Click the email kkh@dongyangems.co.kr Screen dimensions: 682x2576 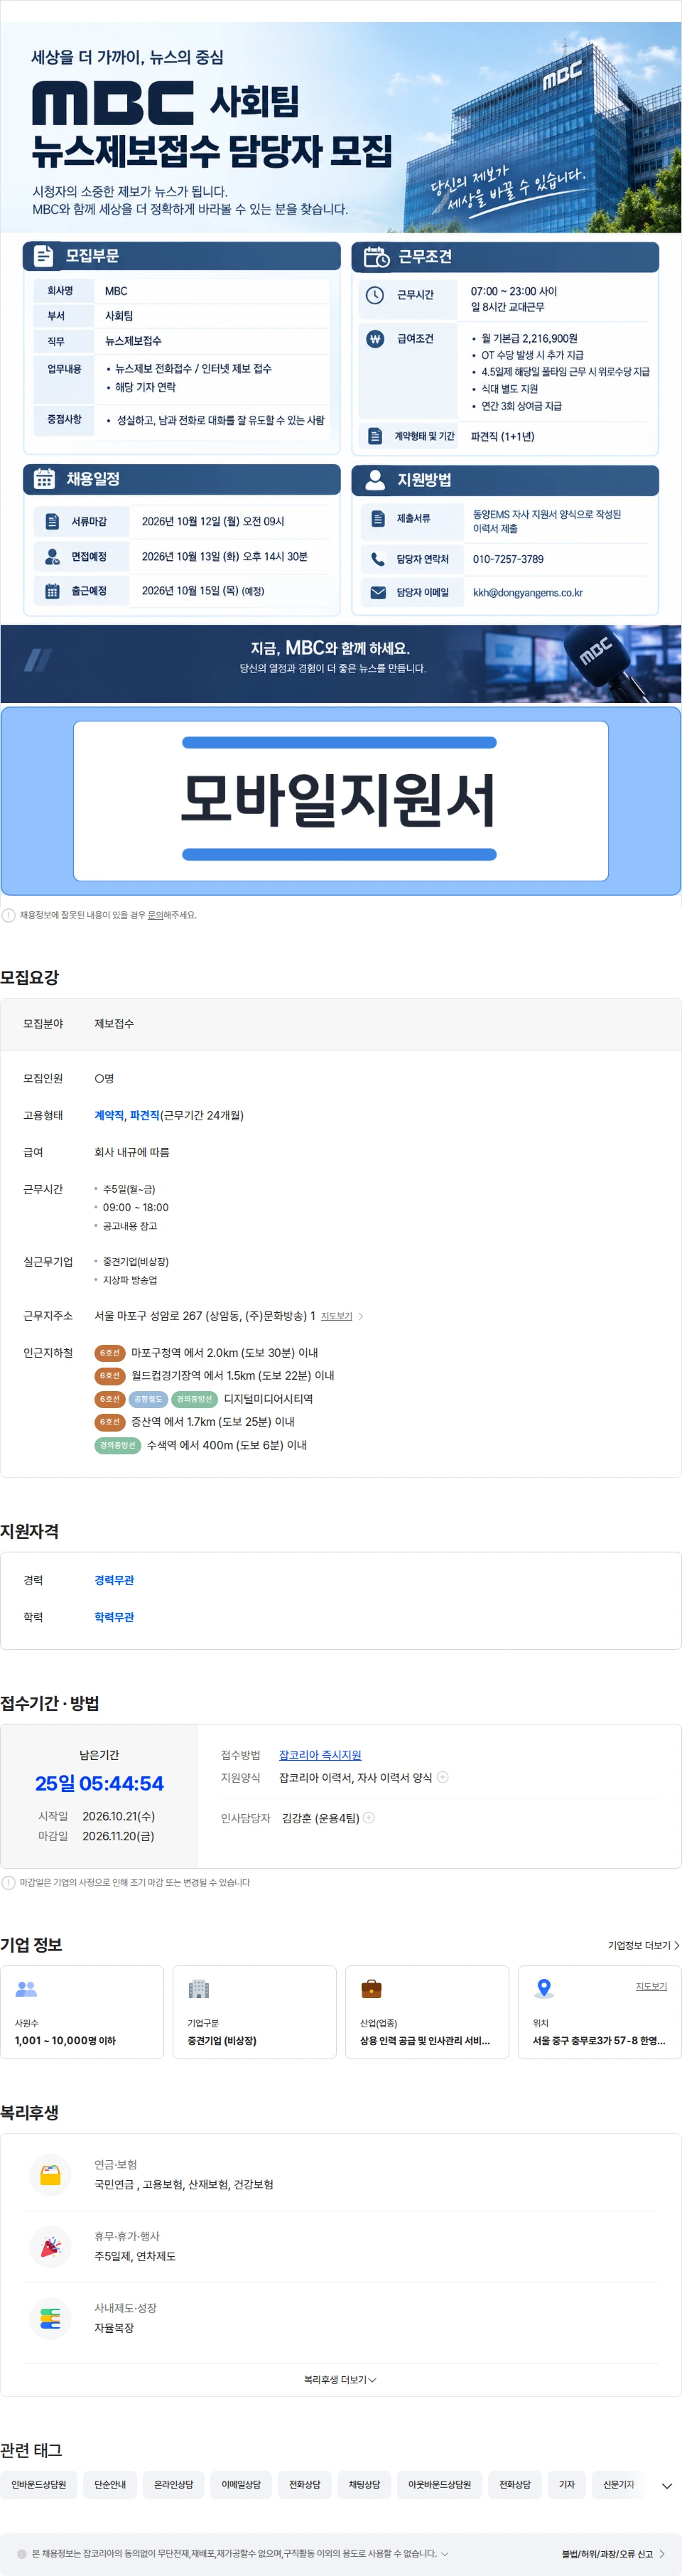[x=528, y=593]
